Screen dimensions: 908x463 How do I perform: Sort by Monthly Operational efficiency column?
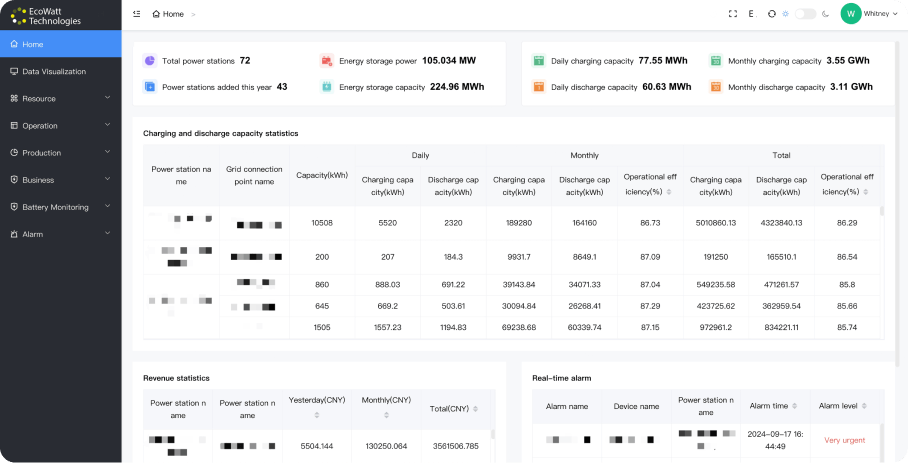pos(669,191)
